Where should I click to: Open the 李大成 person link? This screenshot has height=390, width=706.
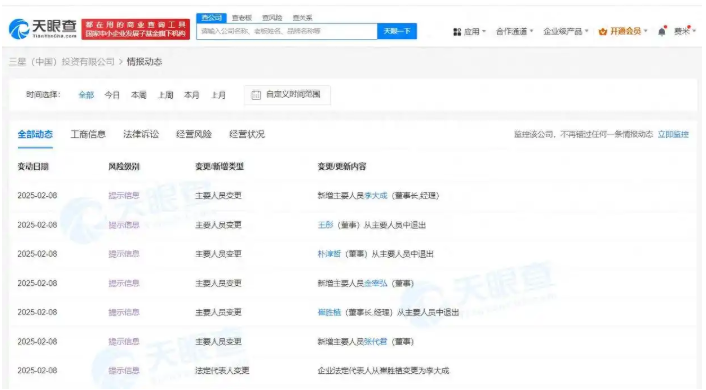pyautogui.click(x=376, y=195)
